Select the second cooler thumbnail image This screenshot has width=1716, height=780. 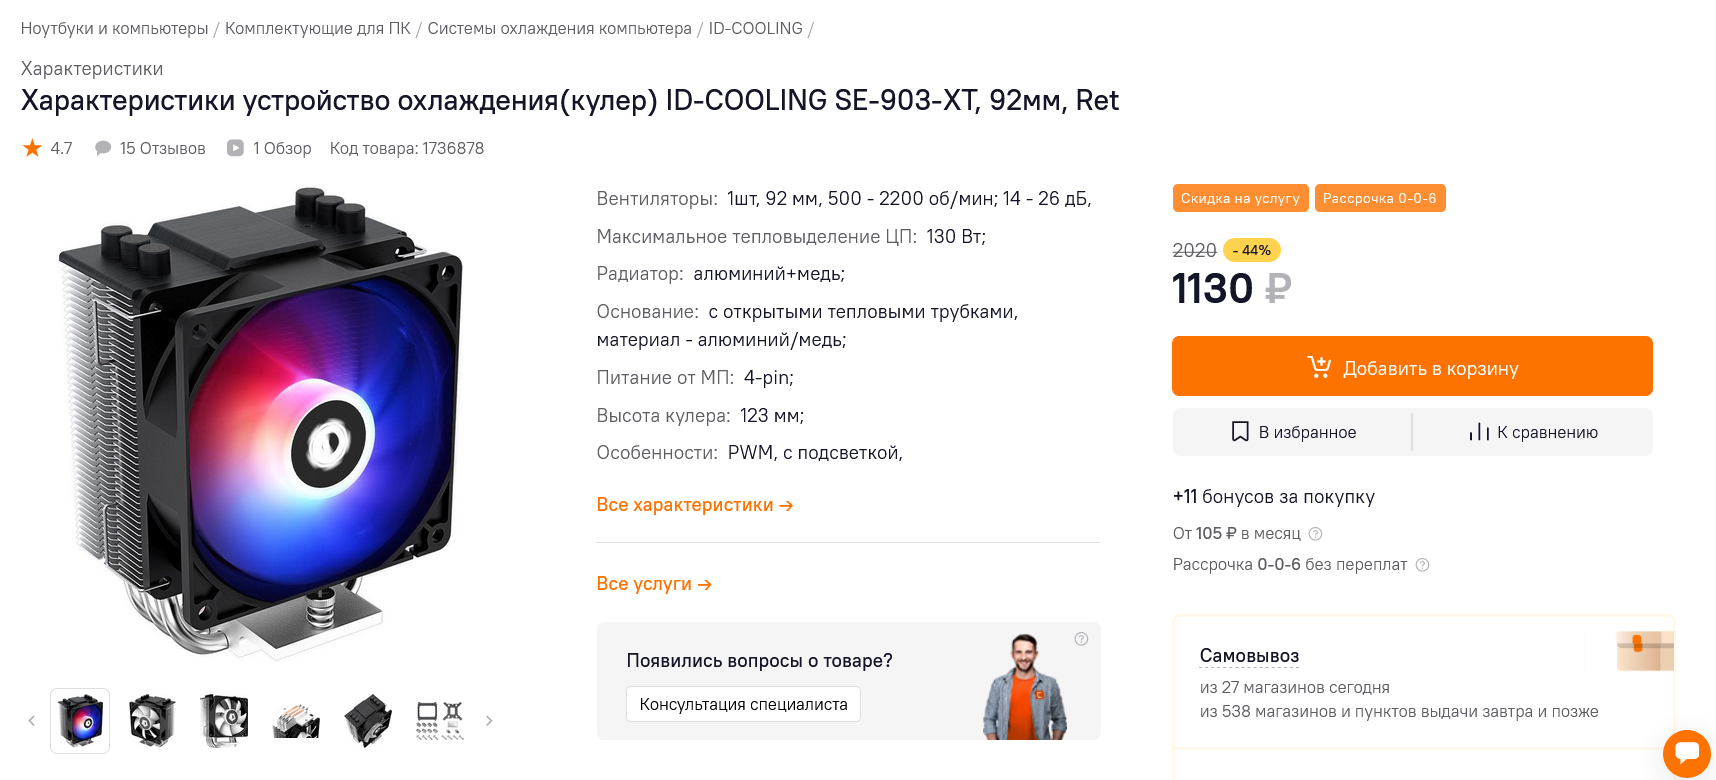click(152, 720)
